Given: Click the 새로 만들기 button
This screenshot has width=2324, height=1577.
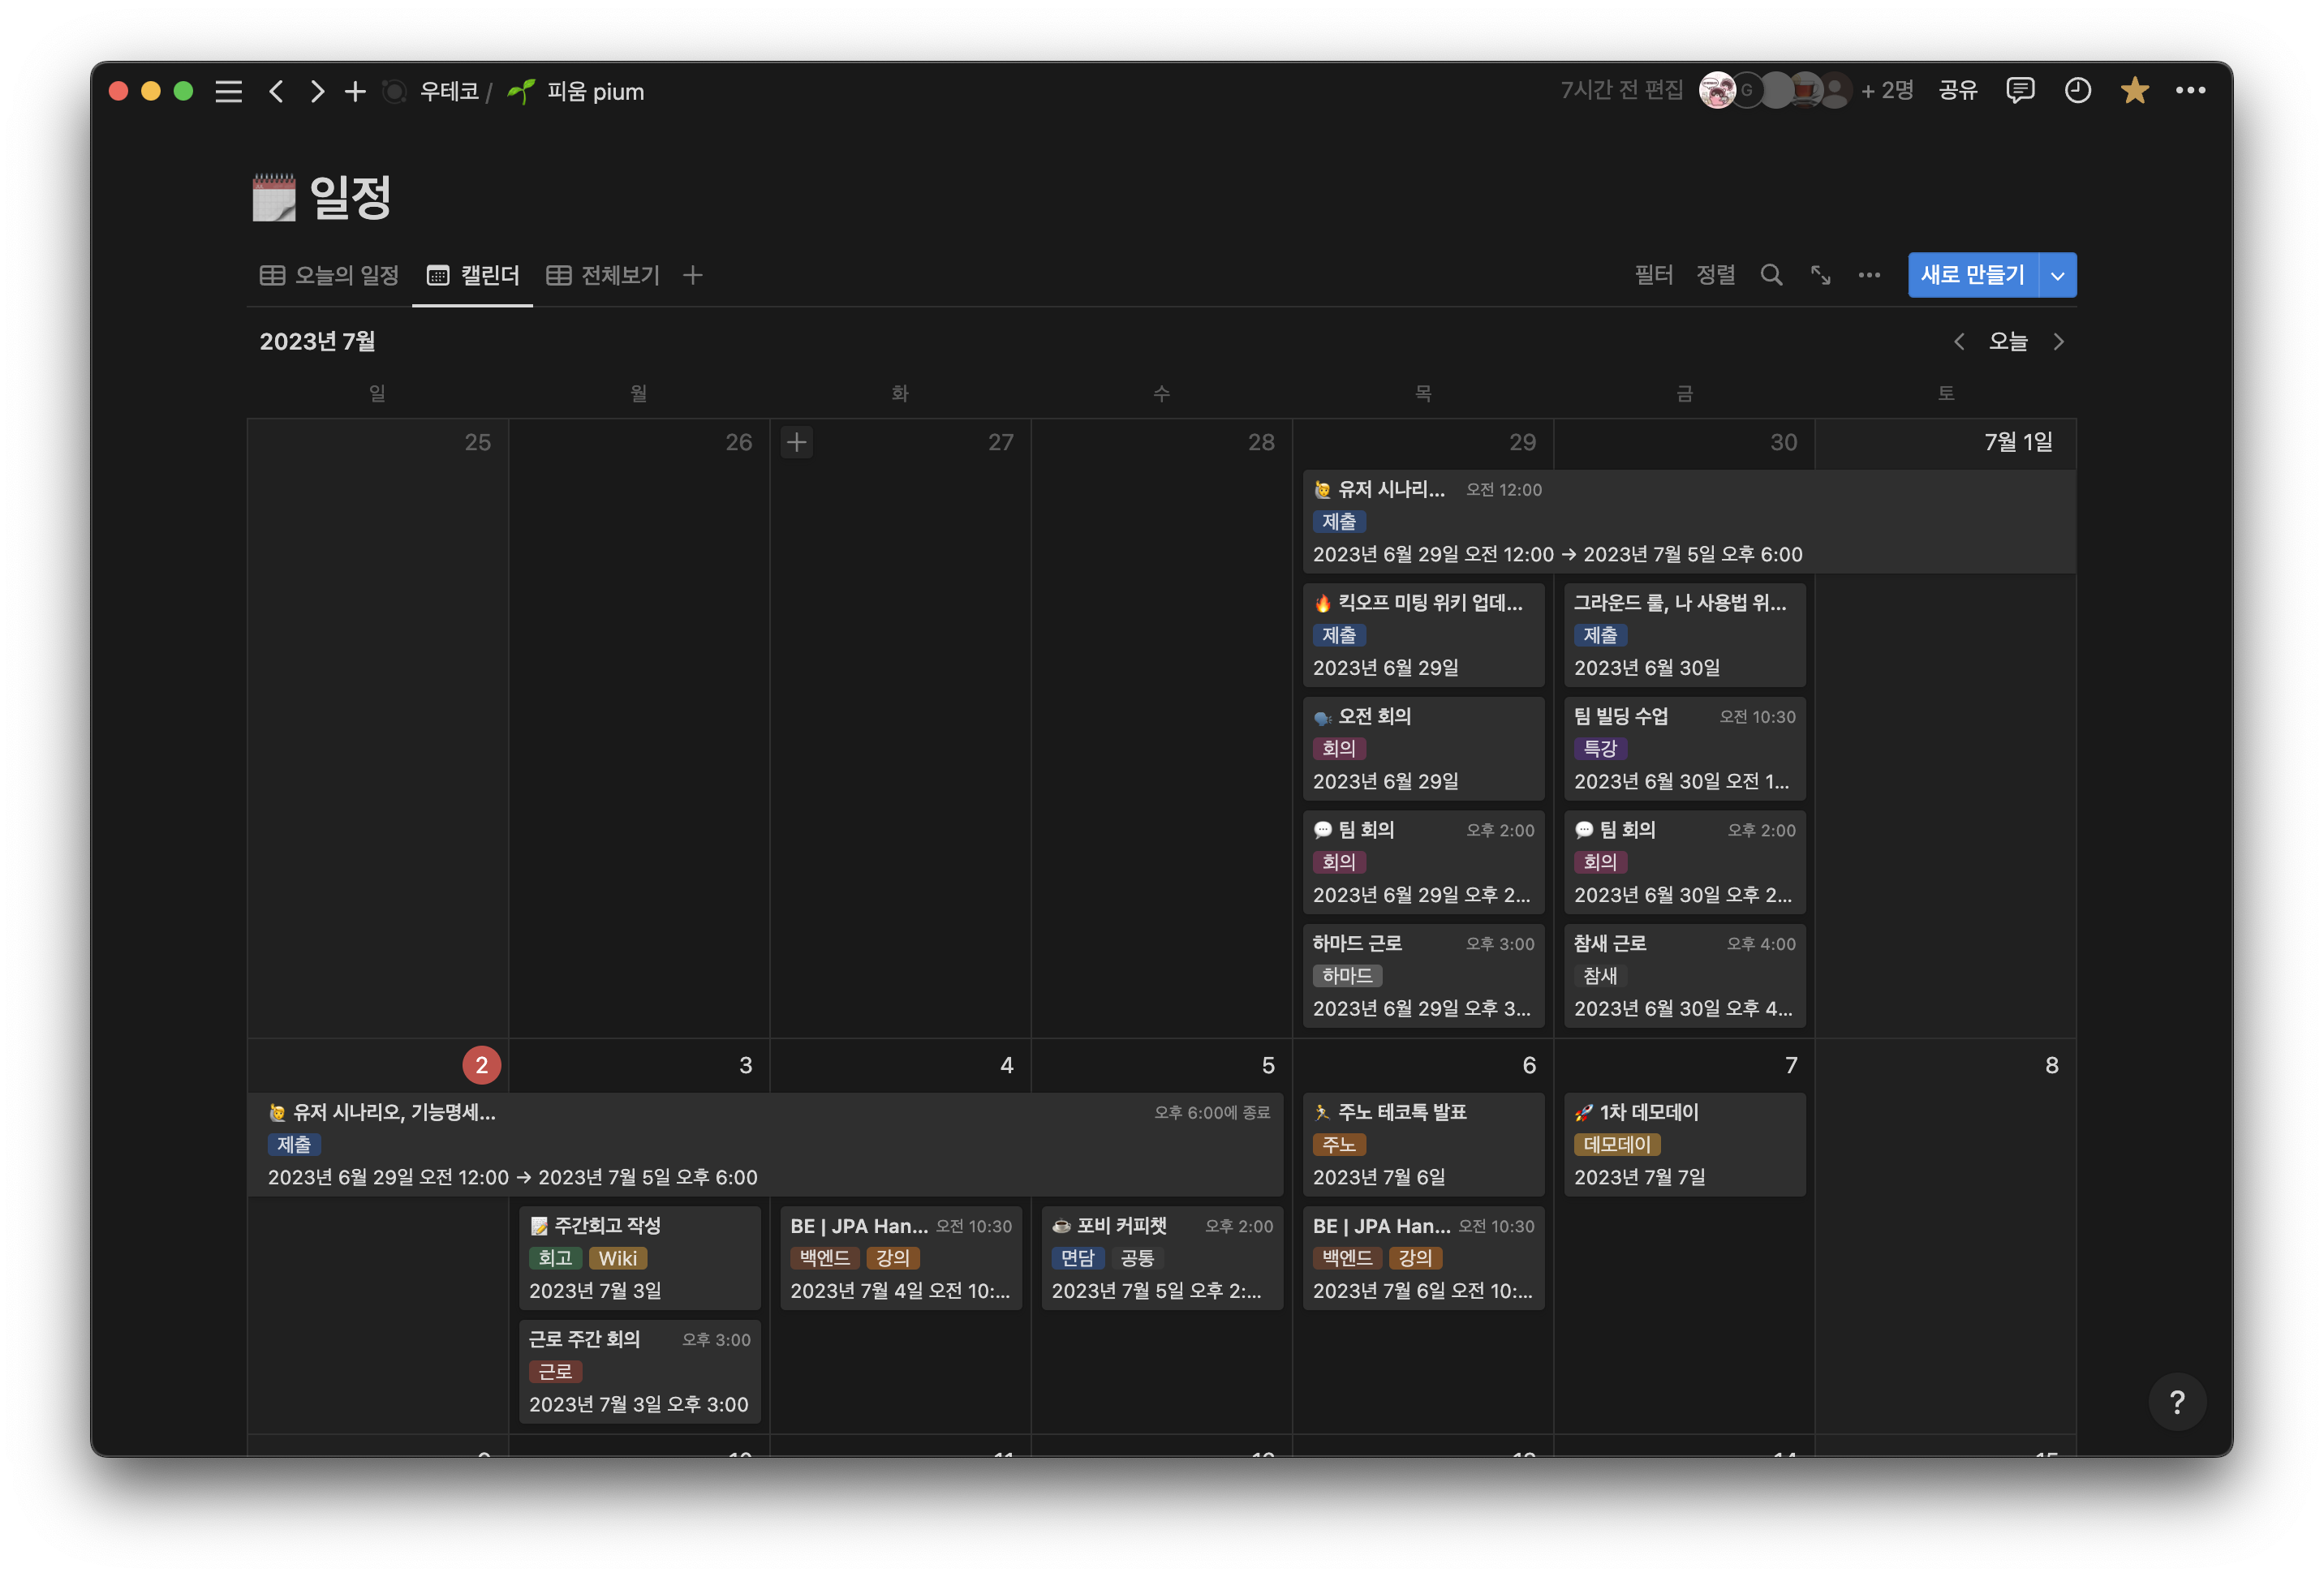Looking at the screenshot, I should click(1972, 275).
